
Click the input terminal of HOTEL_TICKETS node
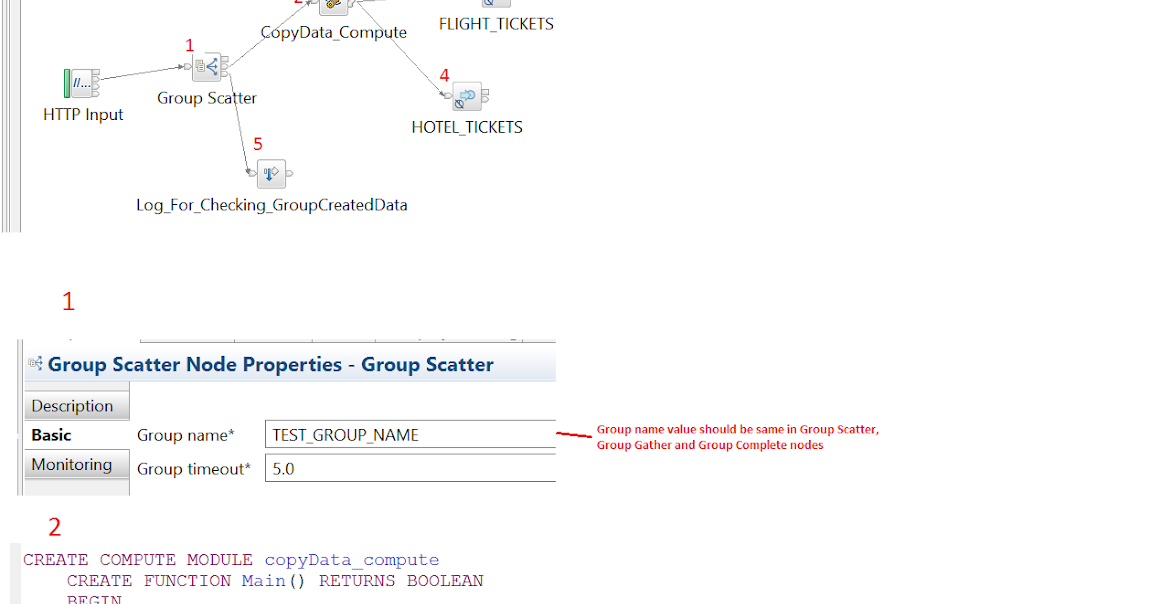coord(449,95)
